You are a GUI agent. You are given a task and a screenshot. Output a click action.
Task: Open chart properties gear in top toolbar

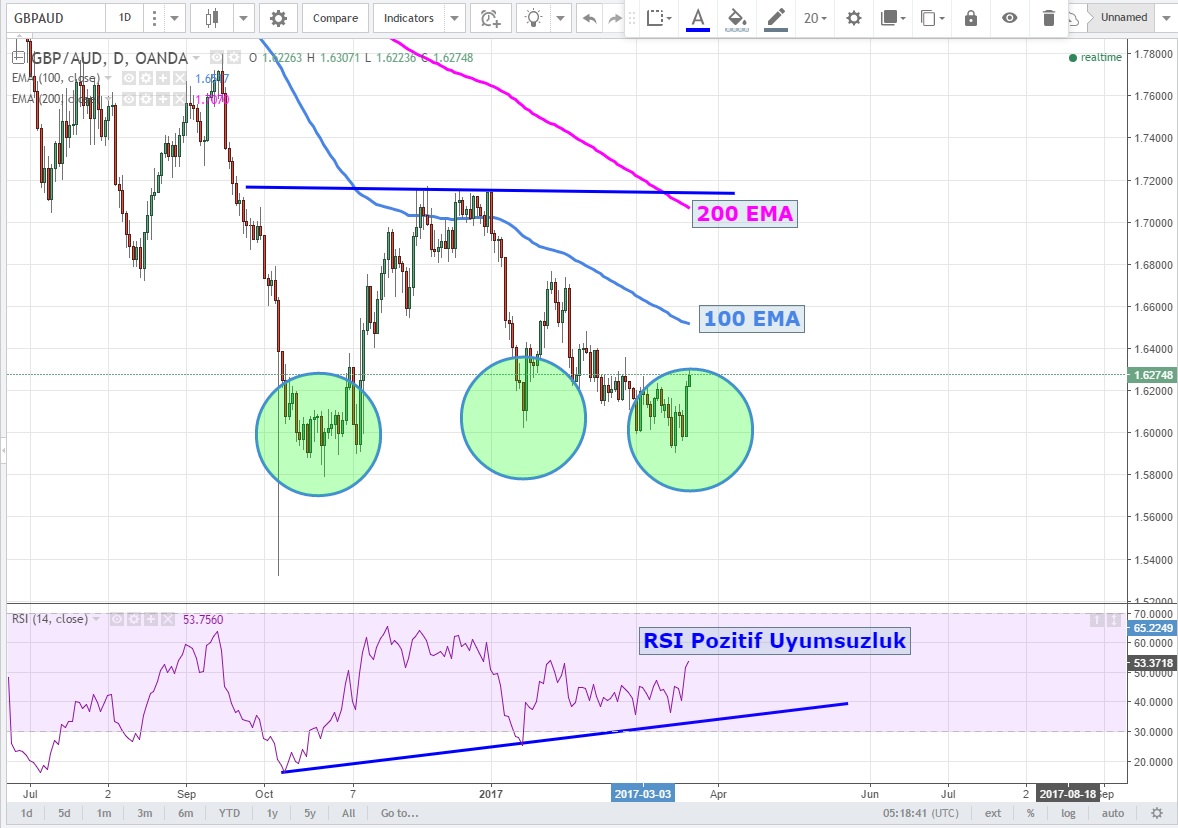278,18
